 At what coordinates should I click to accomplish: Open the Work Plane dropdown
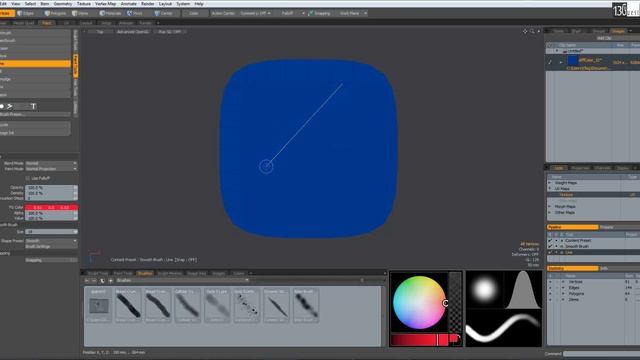pyautogui.click(x=353, y=13)
